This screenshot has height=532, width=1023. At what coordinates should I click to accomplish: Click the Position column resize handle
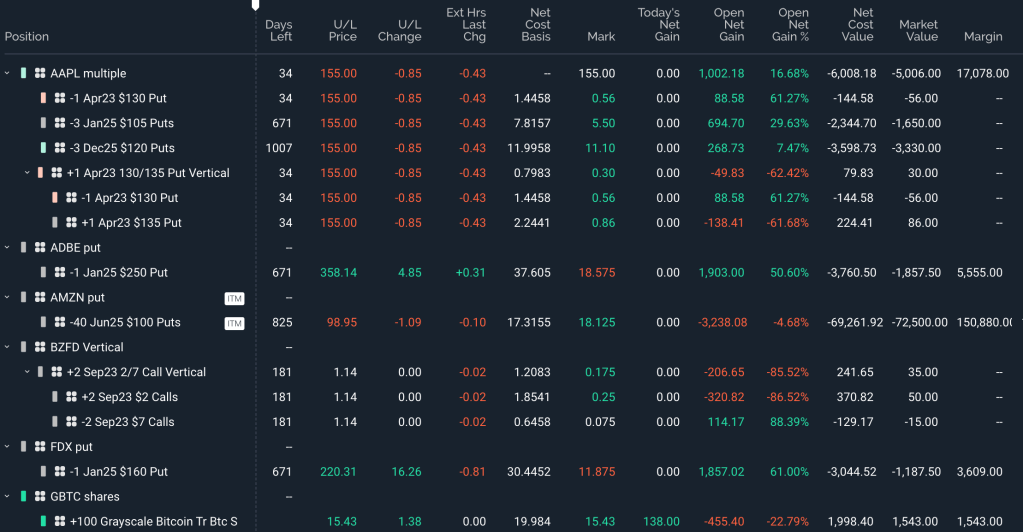(255, 6)
